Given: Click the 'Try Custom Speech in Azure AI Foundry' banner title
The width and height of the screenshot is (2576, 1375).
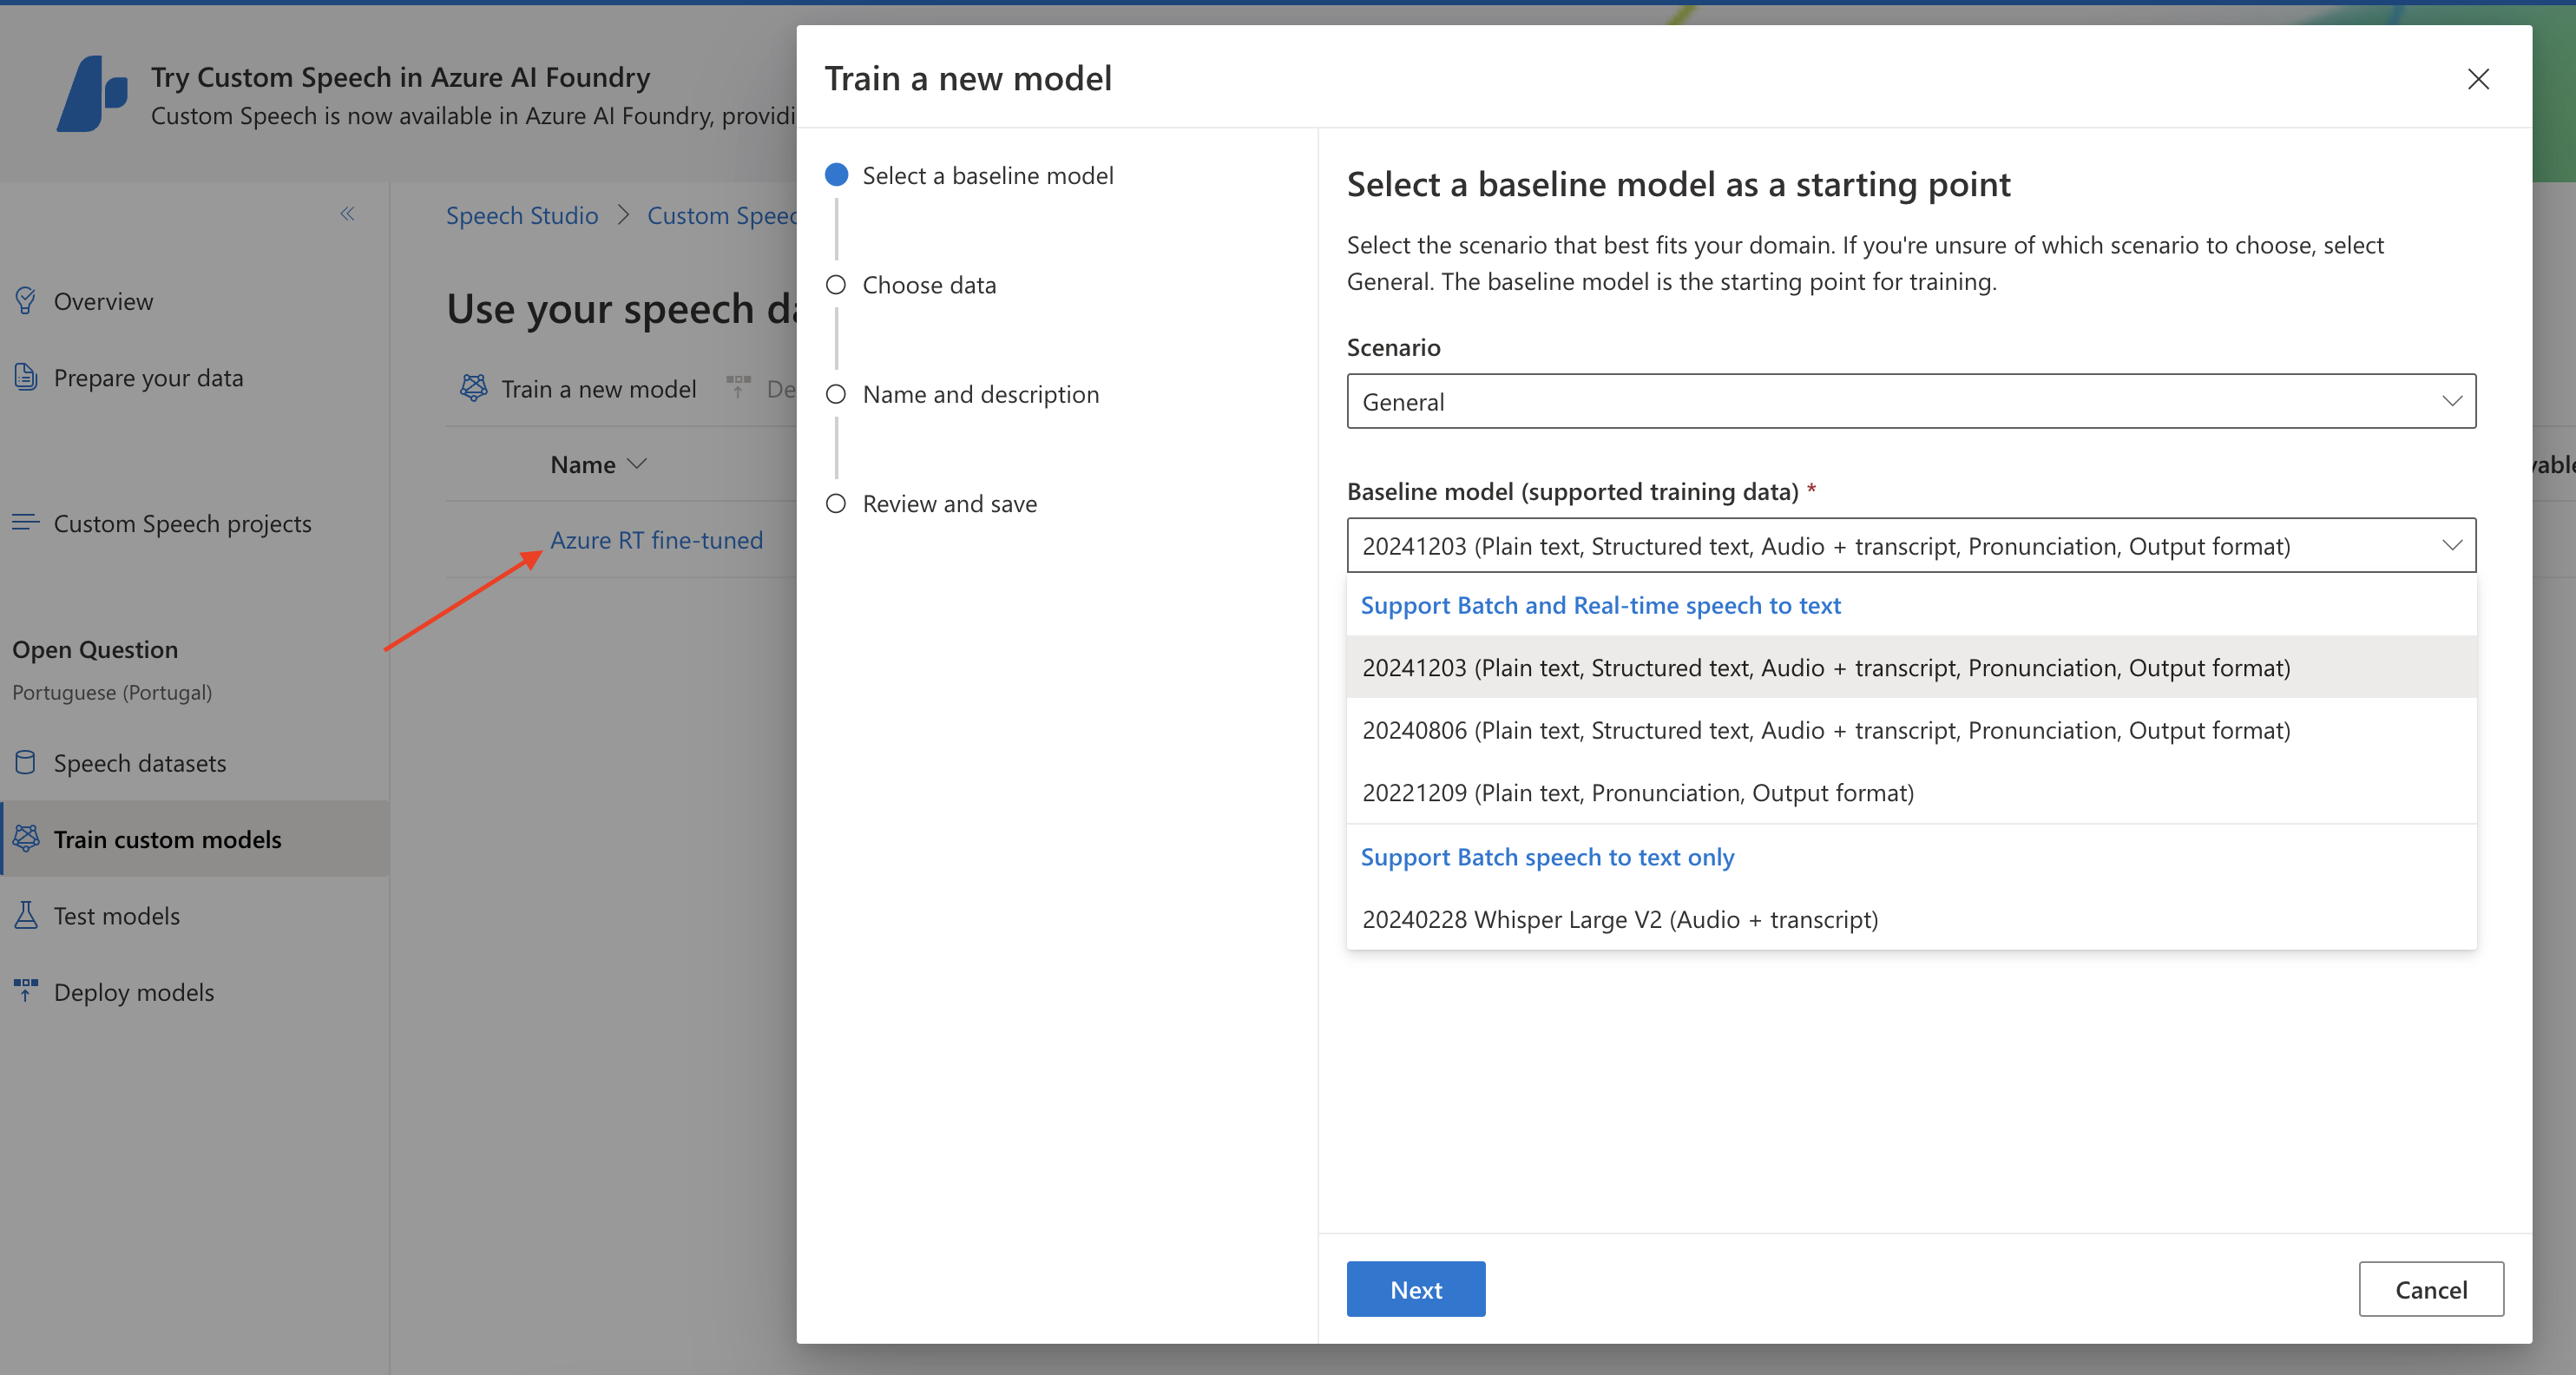Looking at the screenshot, I should 400,77.
